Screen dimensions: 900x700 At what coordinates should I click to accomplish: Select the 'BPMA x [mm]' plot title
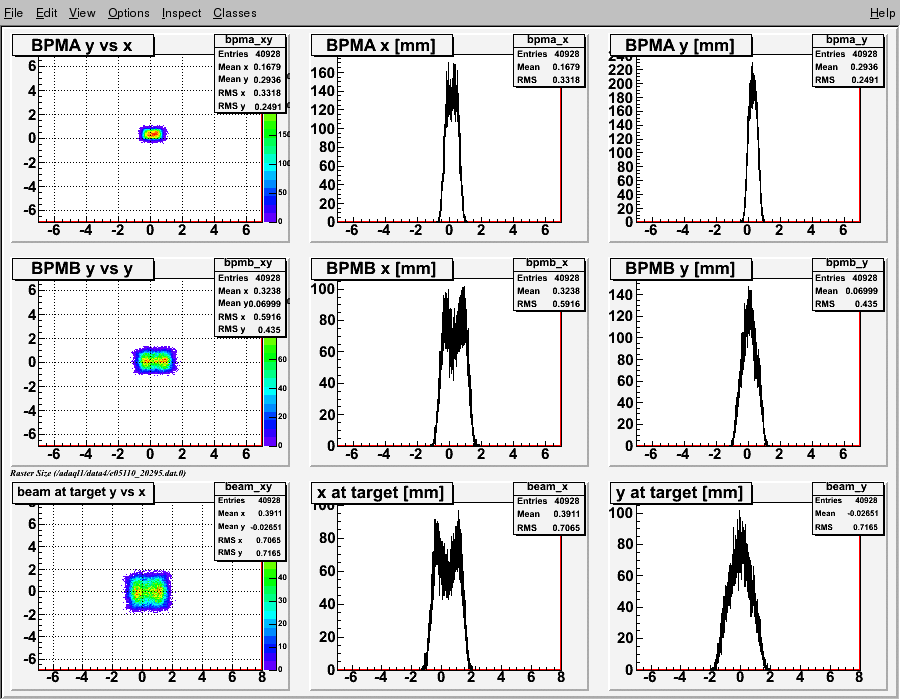click(382, 45)
